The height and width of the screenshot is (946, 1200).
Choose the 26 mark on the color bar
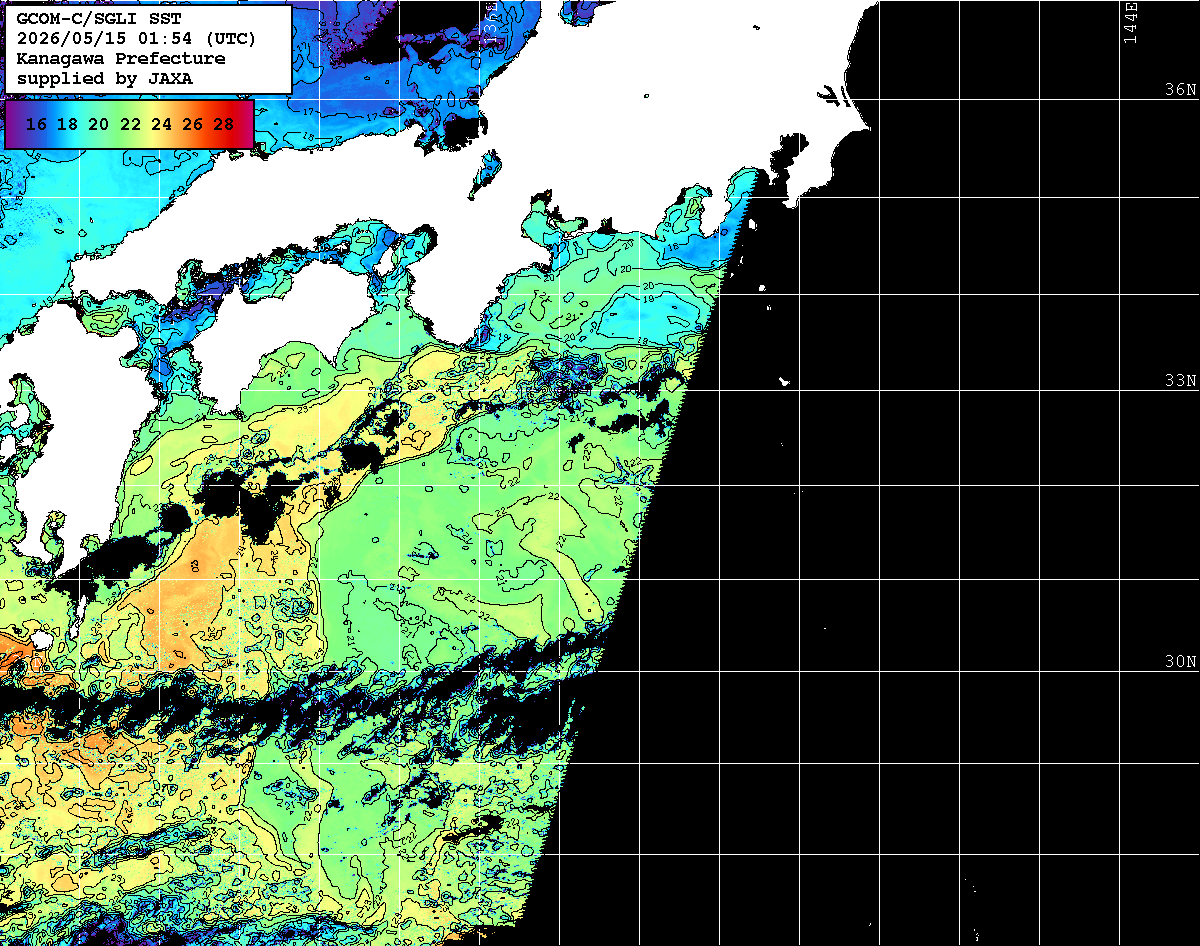point(193,124)
